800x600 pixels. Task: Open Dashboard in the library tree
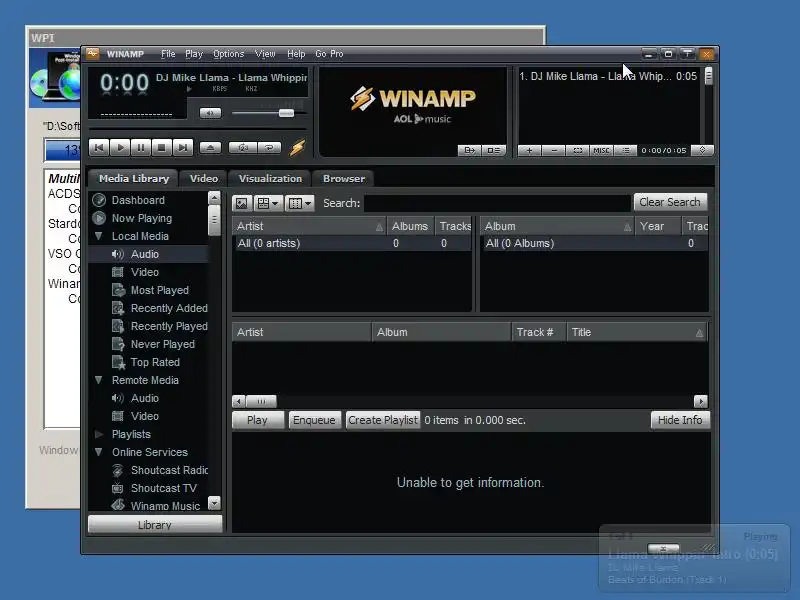click(x=138, y=200)
